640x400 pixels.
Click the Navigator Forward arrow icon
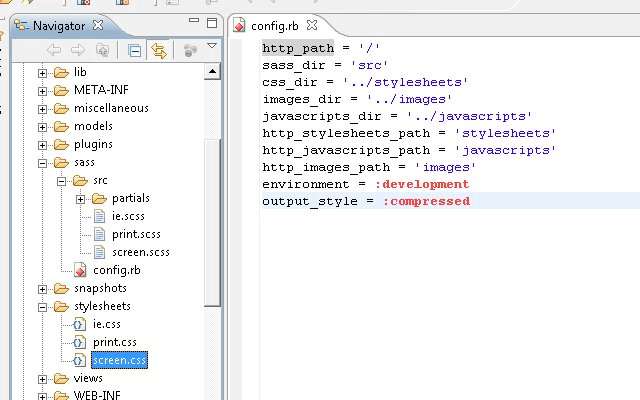point(78,51)
